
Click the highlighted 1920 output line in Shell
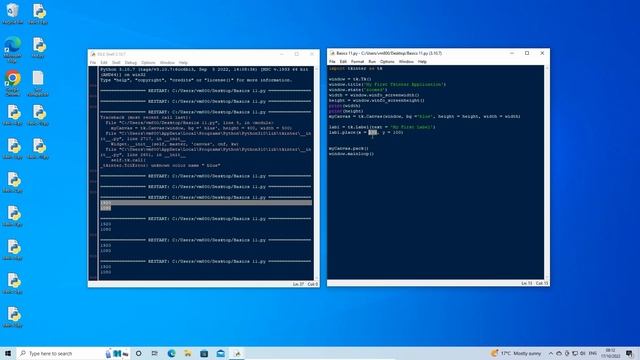click(x=206, y=203)
